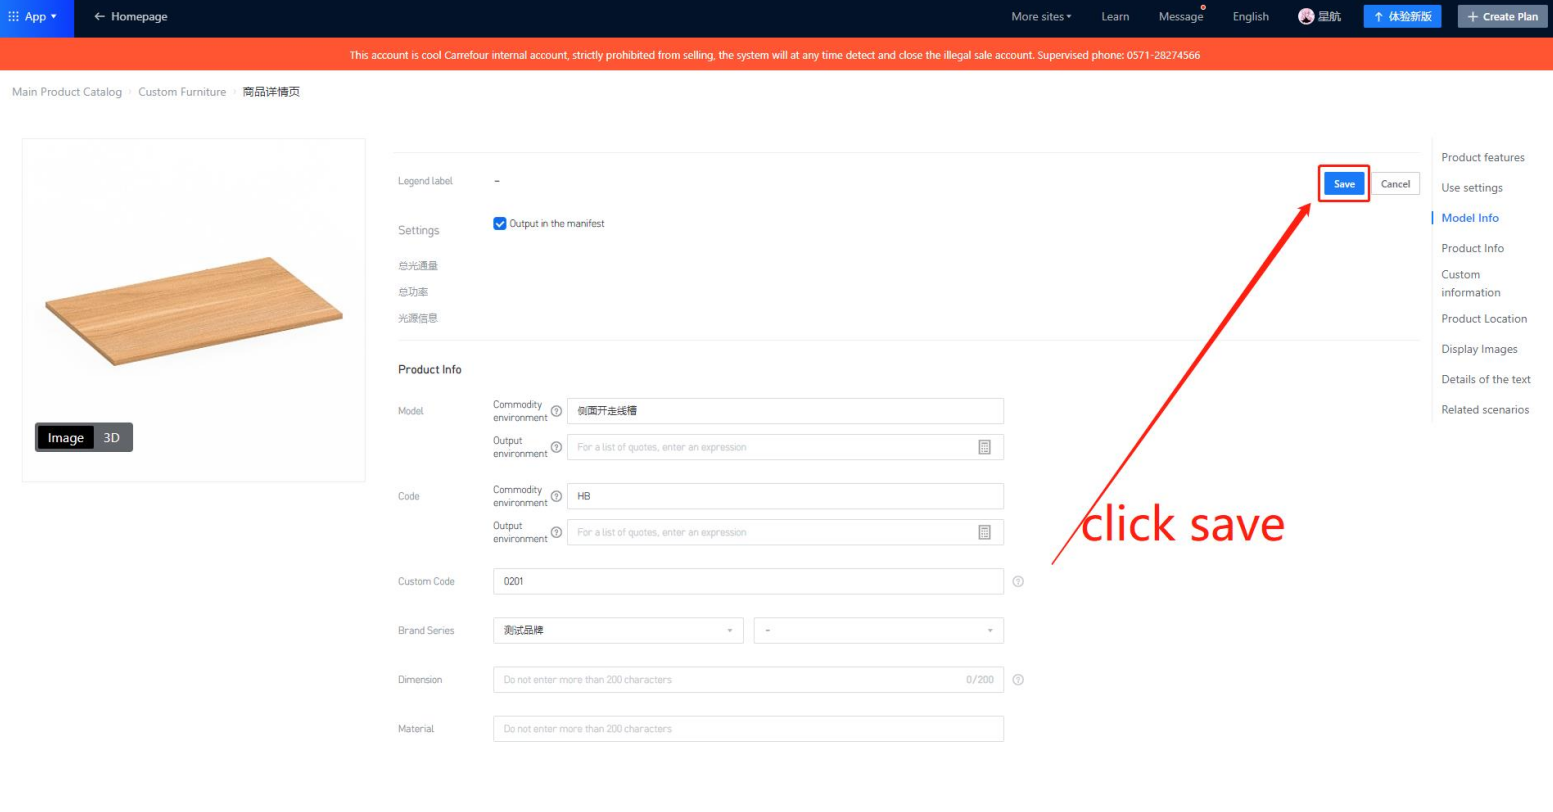Open the Brand Series 测试品牌 dropdown
This screenshot has width=1553, height=812.
pyautogui.click(x=618, y=631)
